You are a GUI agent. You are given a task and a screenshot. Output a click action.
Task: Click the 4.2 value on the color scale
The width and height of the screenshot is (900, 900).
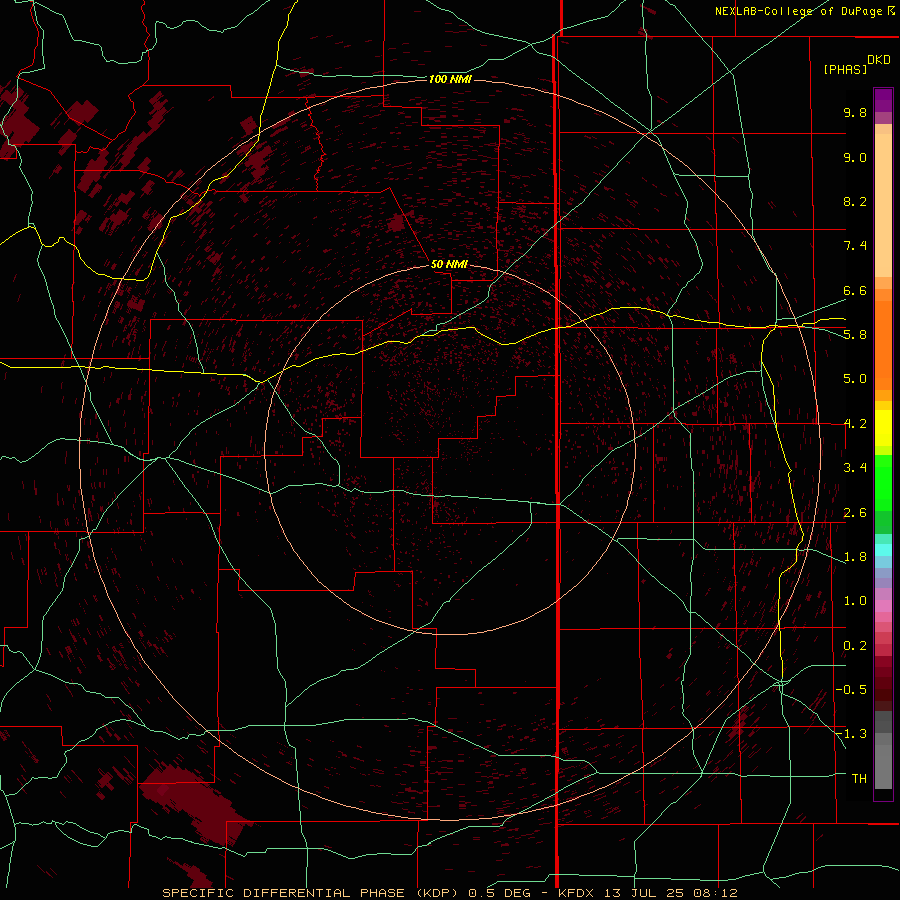(855, 424)
